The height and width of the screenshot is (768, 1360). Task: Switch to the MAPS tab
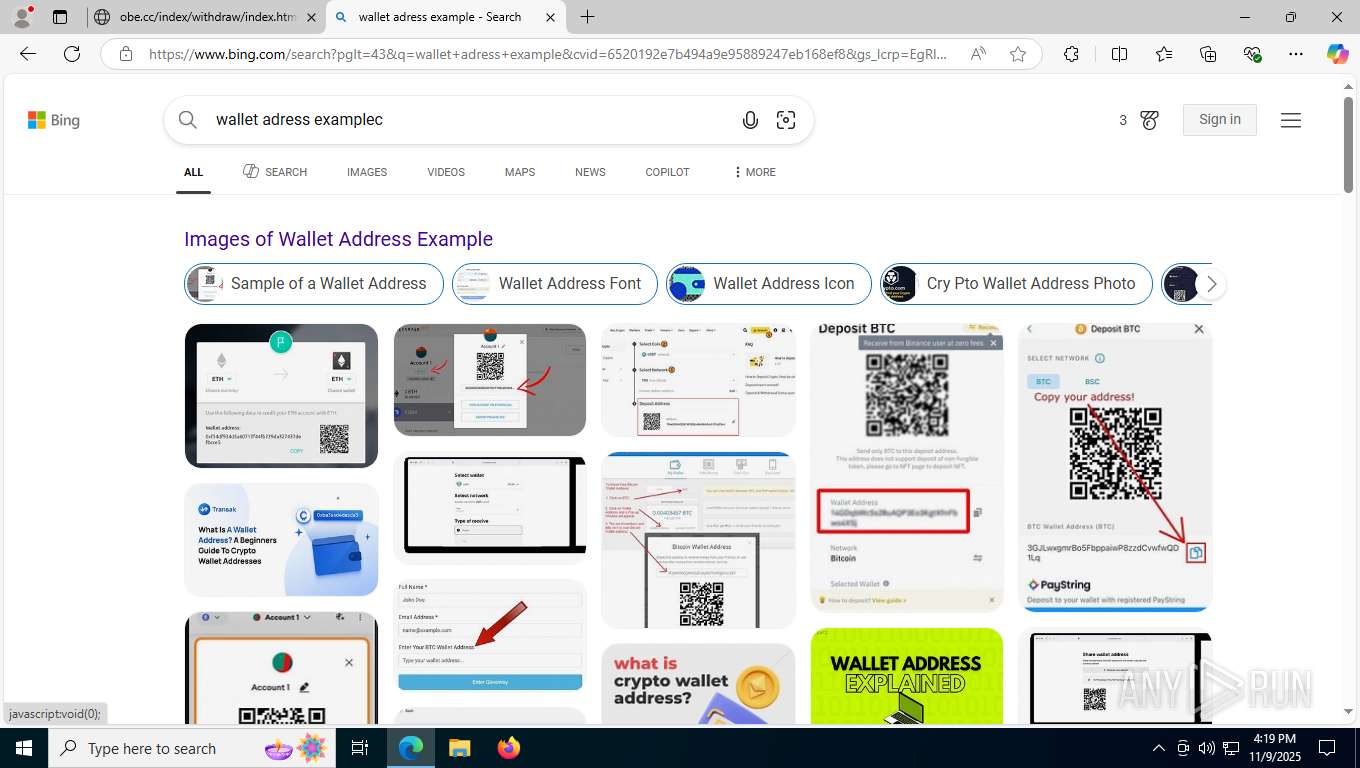tap(520, 172)
